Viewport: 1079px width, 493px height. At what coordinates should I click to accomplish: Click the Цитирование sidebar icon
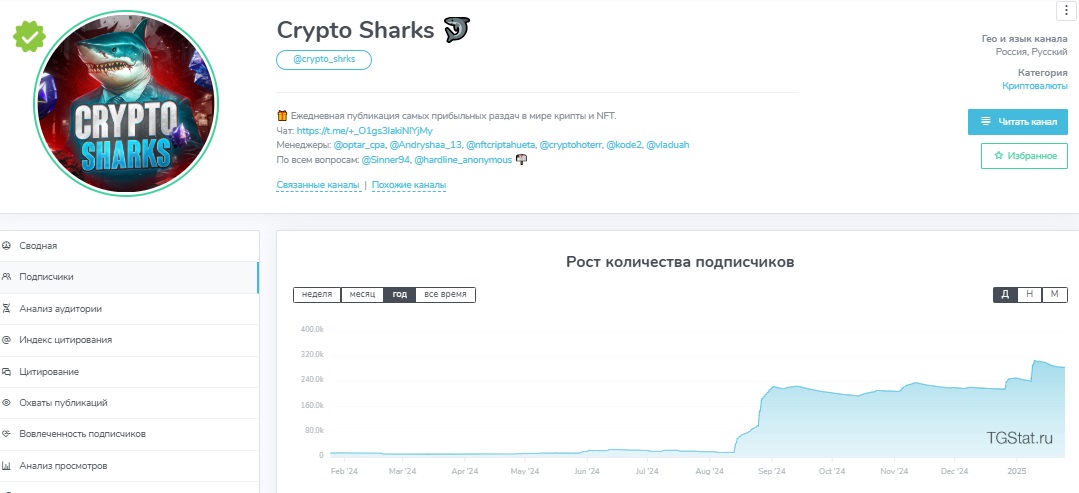(x=6, y=372)
